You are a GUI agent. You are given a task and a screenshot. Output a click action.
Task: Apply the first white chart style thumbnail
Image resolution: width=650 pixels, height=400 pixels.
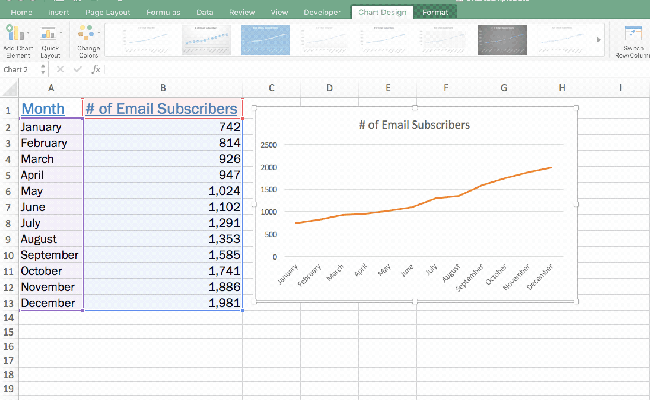point(147,40)
